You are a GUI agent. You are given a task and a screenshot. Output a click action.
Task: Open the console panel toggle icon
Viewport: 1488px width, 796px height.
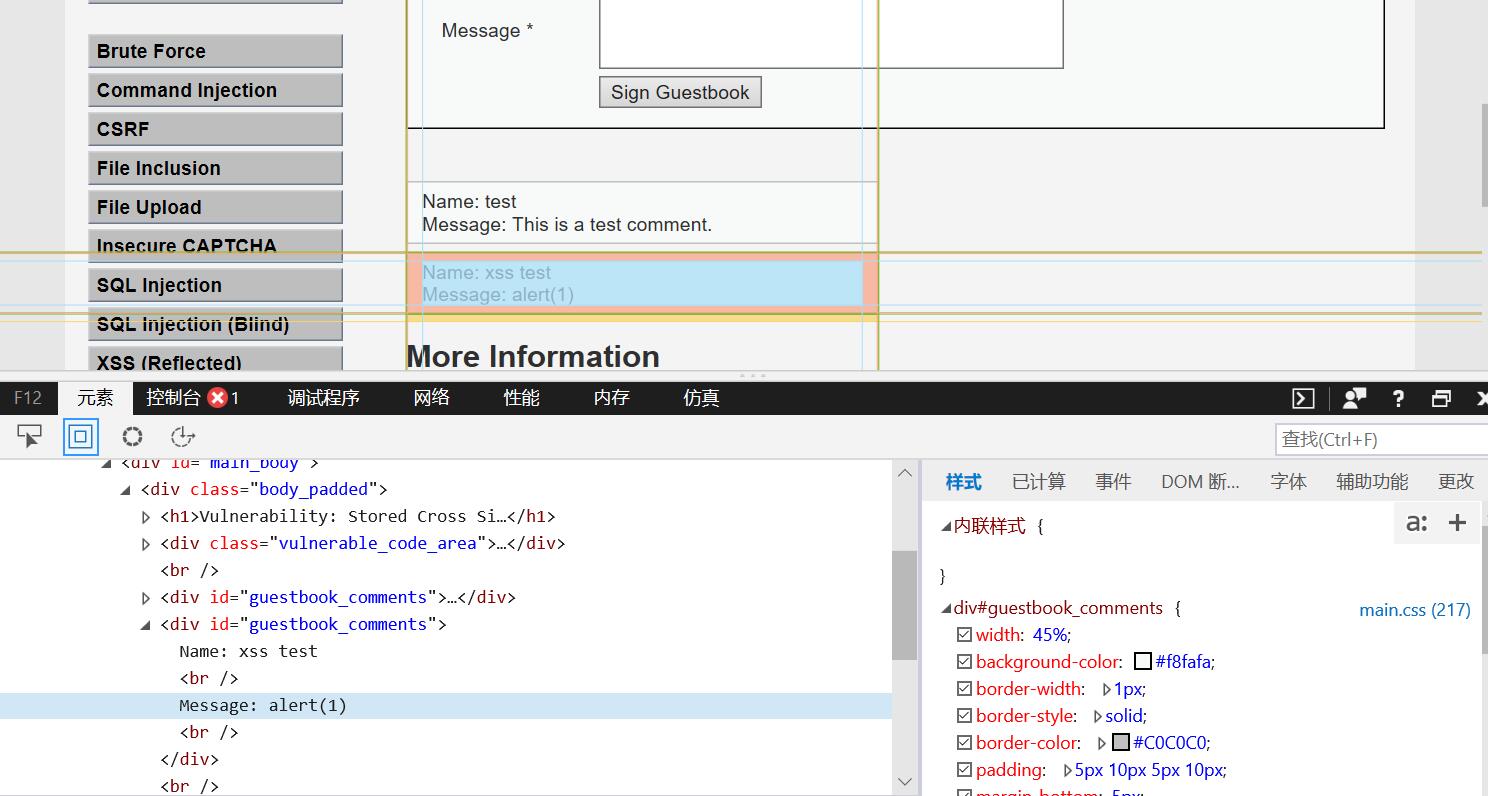1303,398
